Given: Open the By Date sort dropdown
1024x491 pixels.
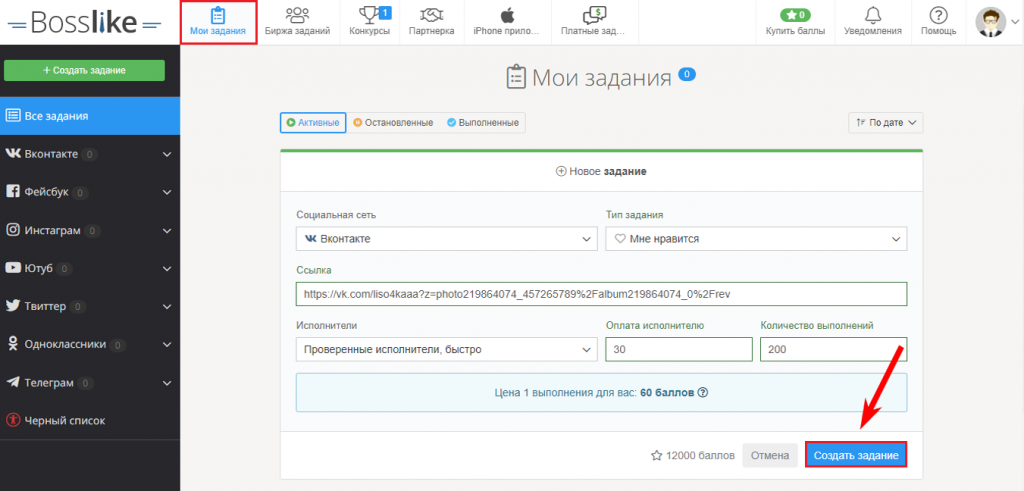Looking at the screenshot, I should point(885,123).
